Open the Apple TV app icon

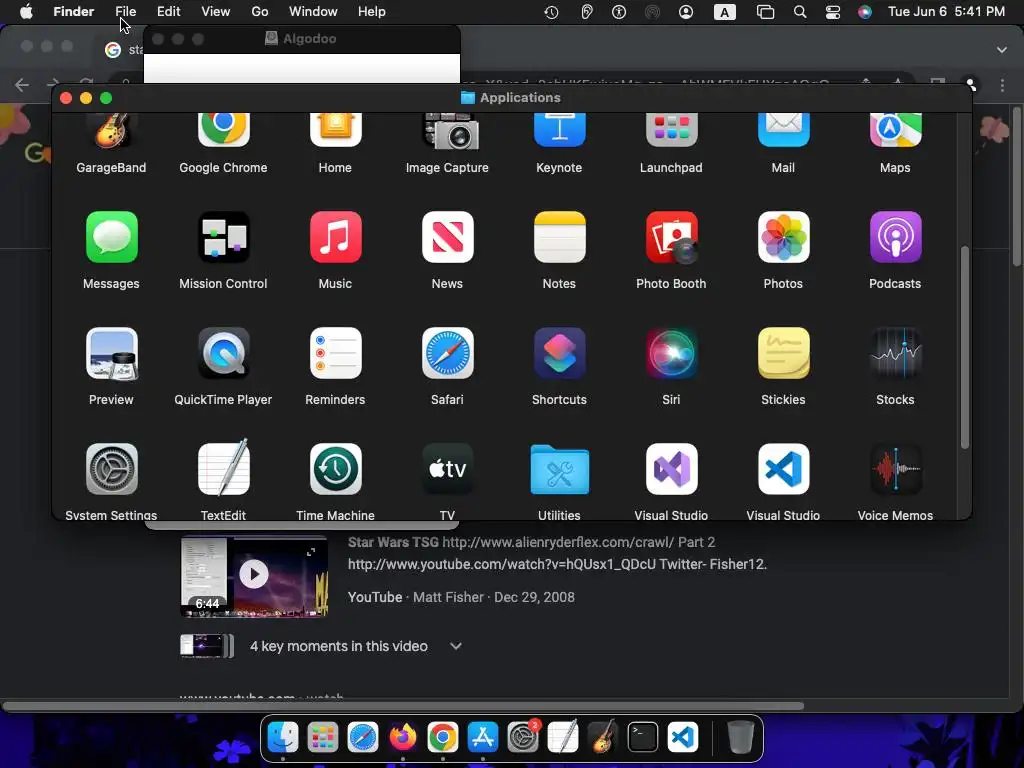(447, 469)
